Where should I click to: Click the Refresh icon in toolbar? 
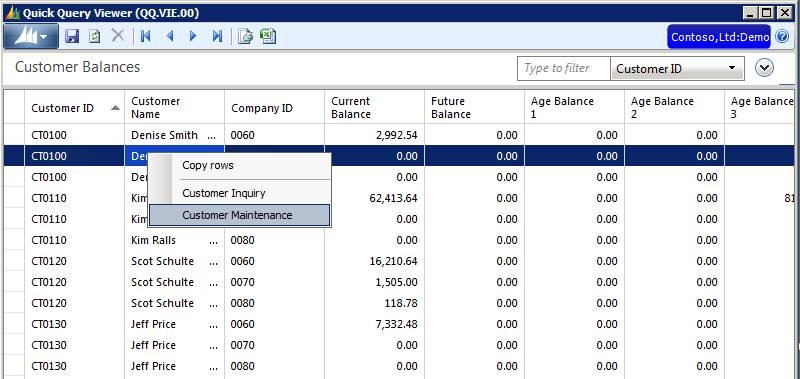click(x=94, y=36)
